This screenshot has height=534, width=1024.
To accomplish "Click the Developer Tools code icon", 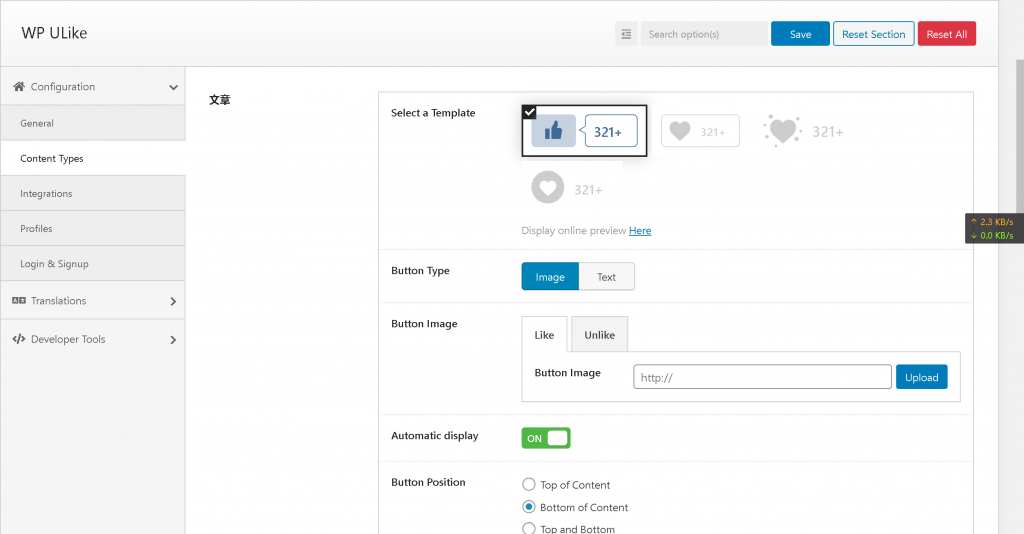I will [x=19, y=340].
